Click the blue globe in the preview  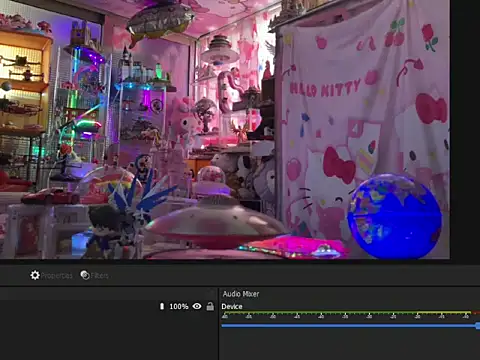(395, 216)
